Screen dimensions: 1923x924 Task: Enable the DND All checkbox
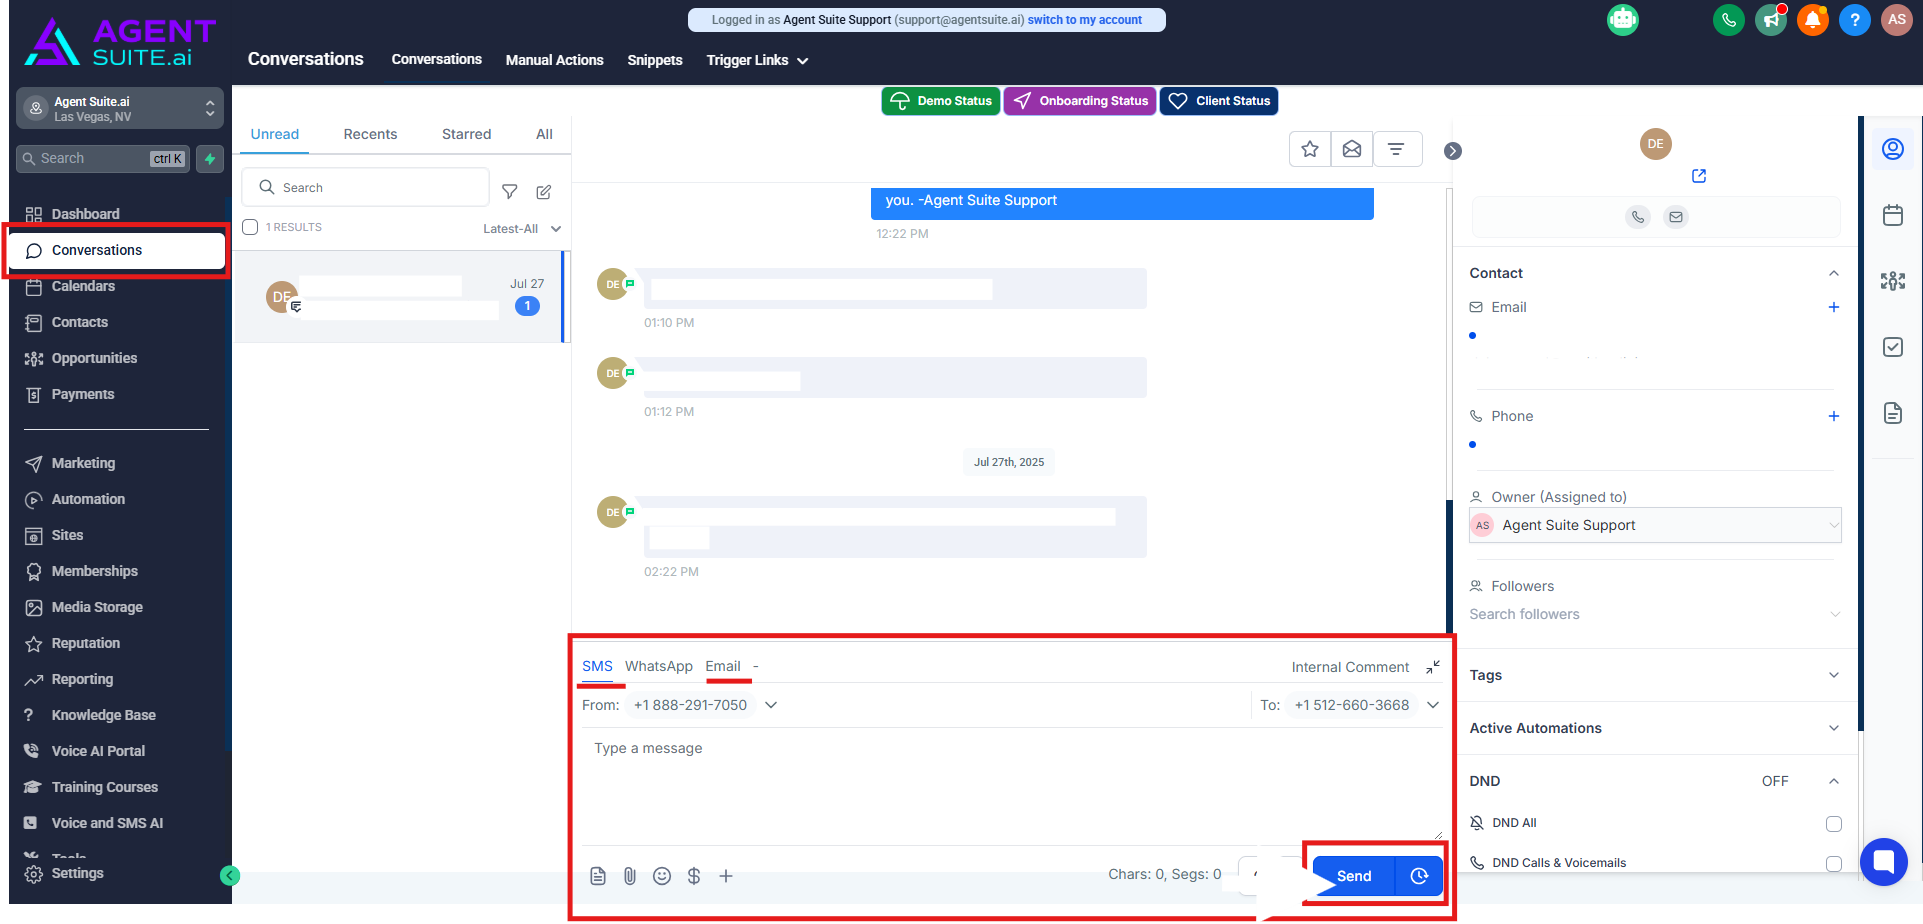[1834, 824]
